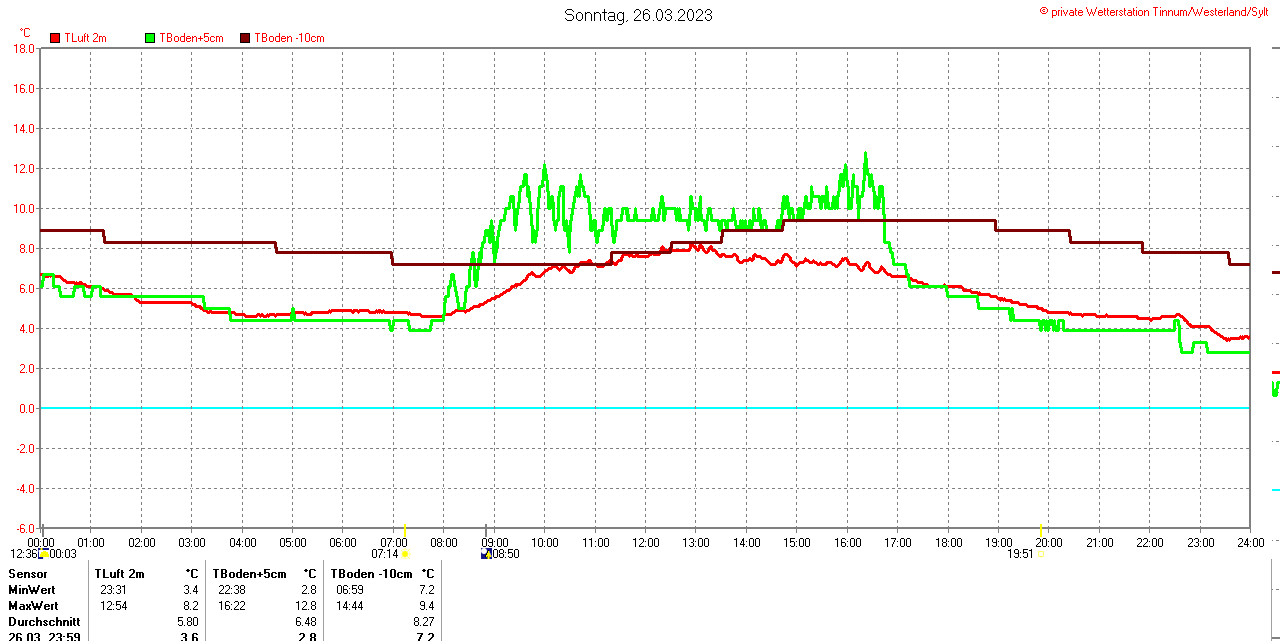Image resolution: width=1280 pixels, height=641 pixels.
Task: Click the yellow sunrise tick on time axis
Action: (x=404, y=531)
